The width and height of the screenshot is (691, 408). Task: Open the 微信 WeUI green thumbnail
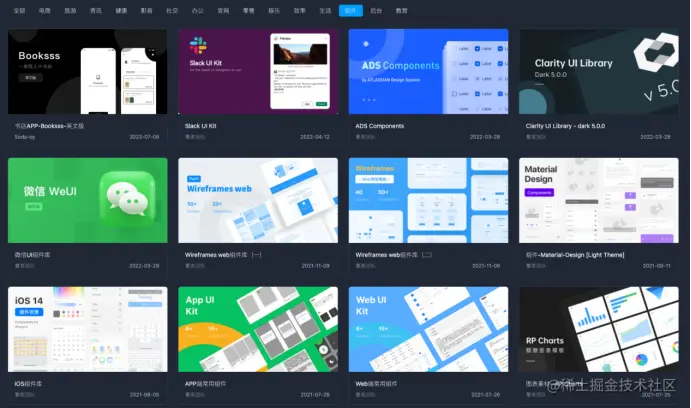(88, 200)
